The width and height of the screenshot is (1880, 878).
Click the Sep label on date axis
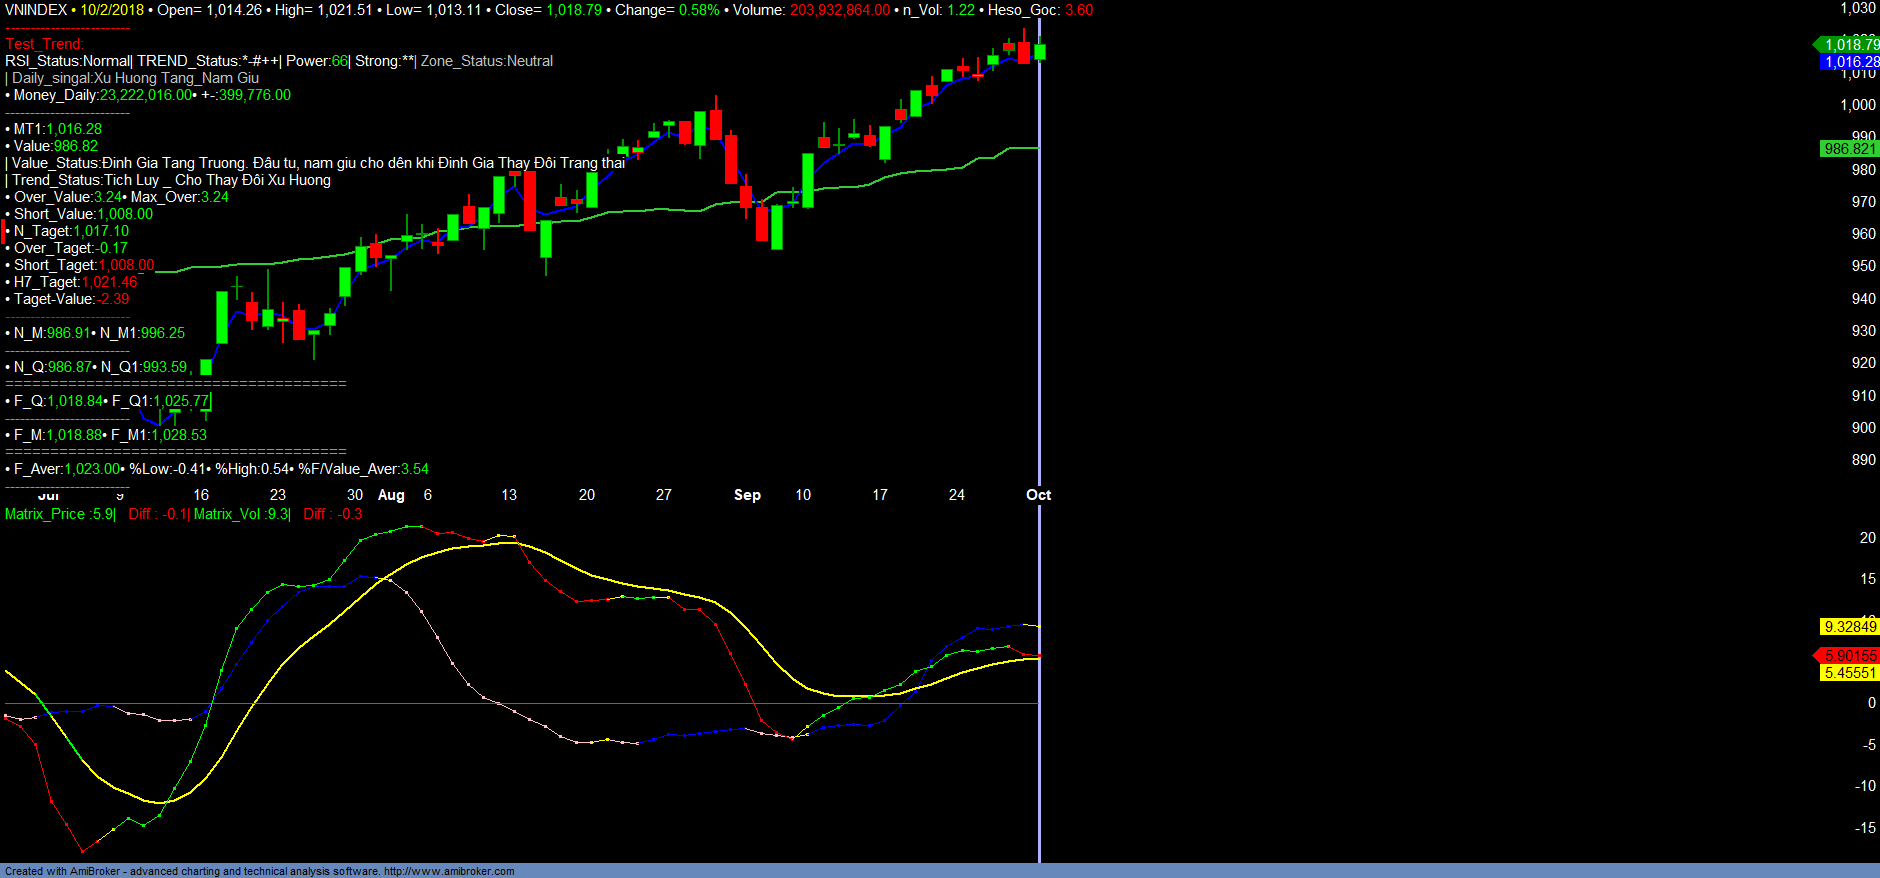[x=747, y=495]
